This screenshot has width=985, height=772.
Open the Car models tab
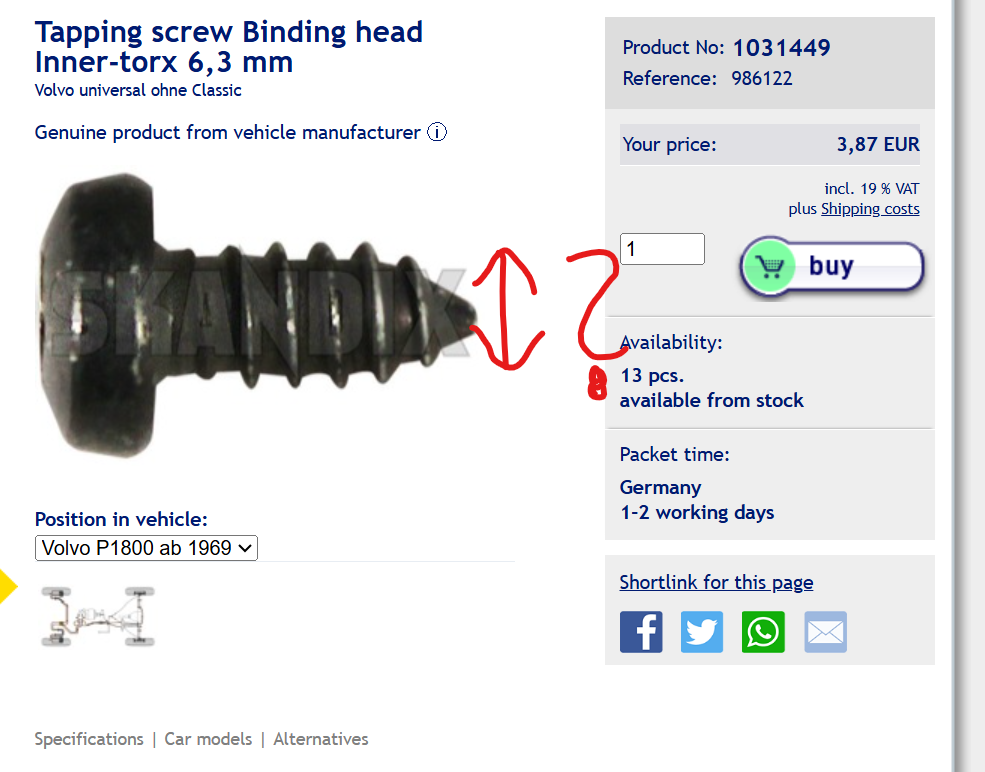point(208,739)
